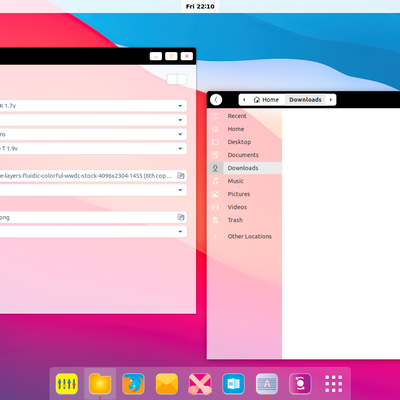Open Pictures in the Files sidebar

tap(244, 194)
